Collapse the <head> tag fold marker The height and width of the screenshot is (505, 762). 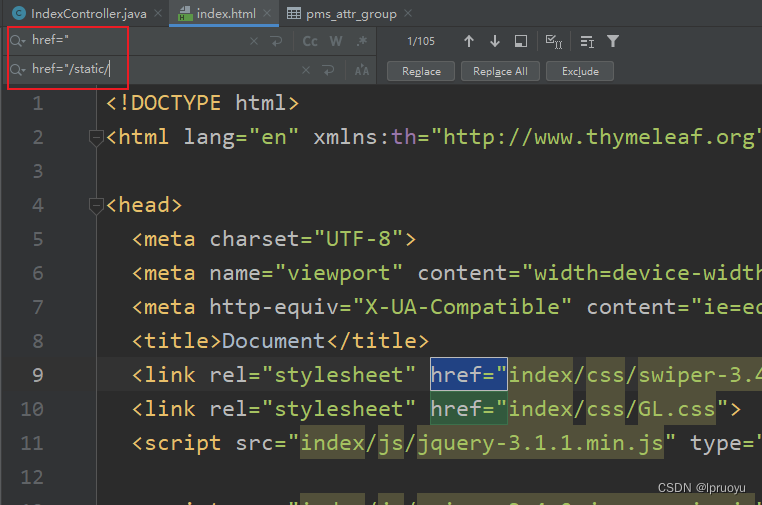click(96, 206)
